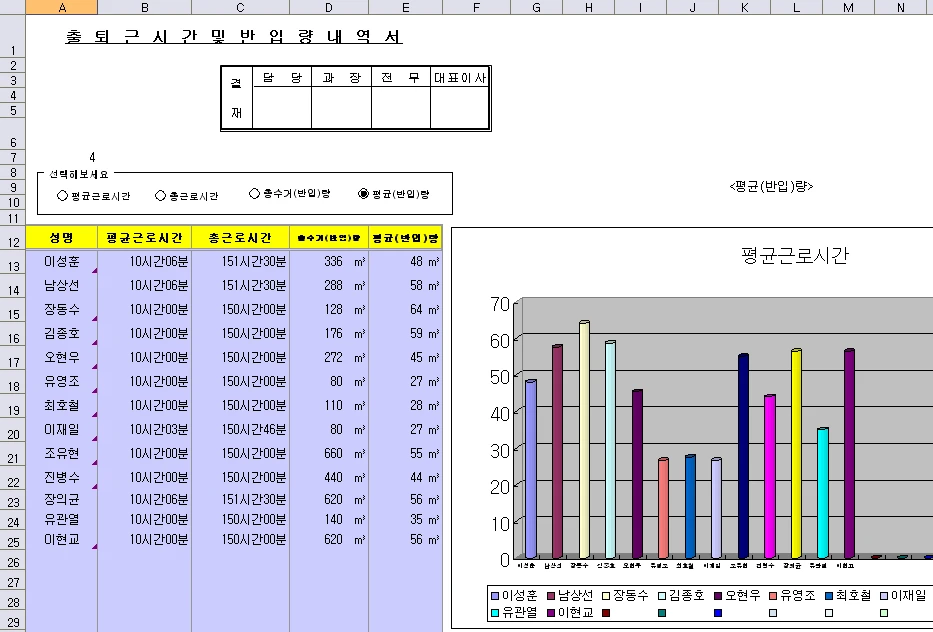Click the 선택해보세요 group box label
Screen dimensions: 933x632
(79, 174)
